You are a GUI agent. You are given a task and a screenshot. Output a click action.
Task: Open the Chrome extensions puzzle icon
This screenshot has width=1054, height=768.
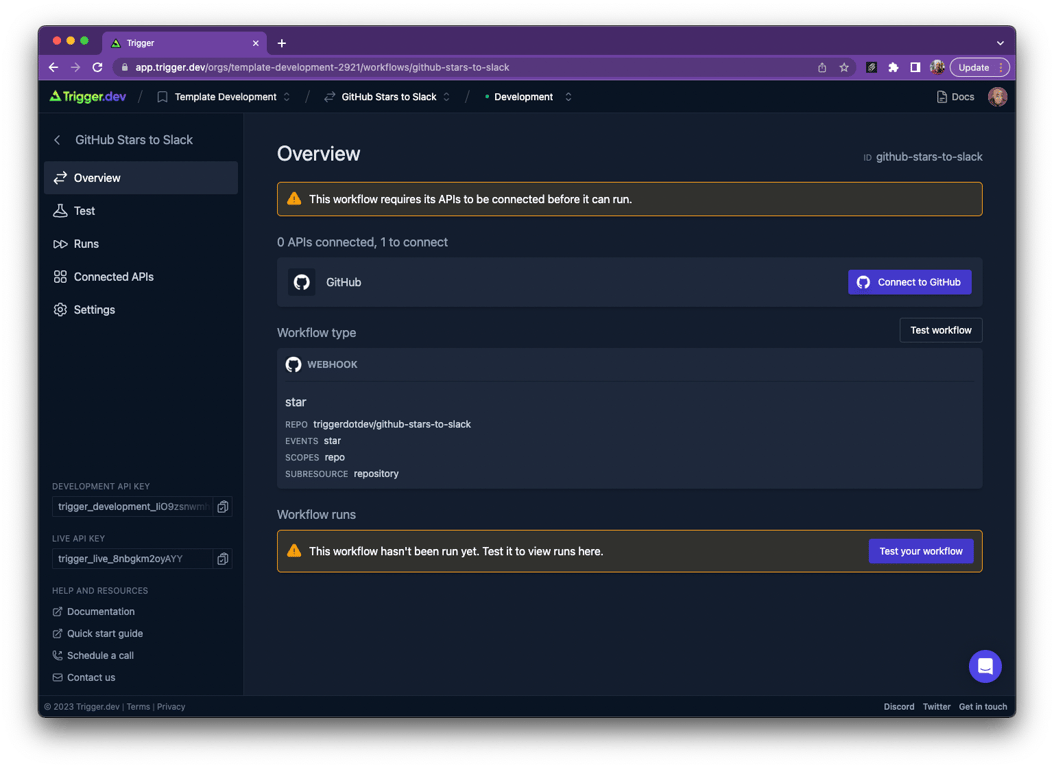click(893, 67)
